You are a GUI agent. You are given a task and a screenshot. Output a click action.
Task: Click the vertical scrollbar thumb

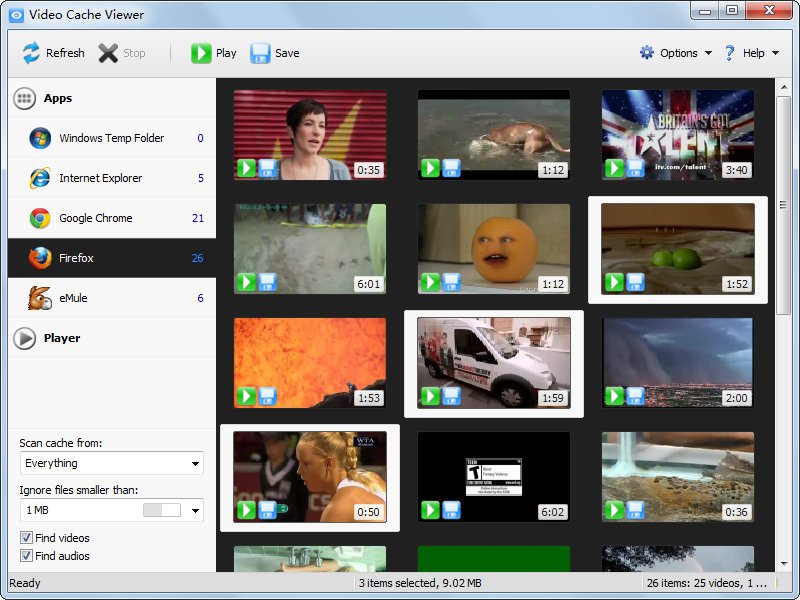[x=784, y=206]
